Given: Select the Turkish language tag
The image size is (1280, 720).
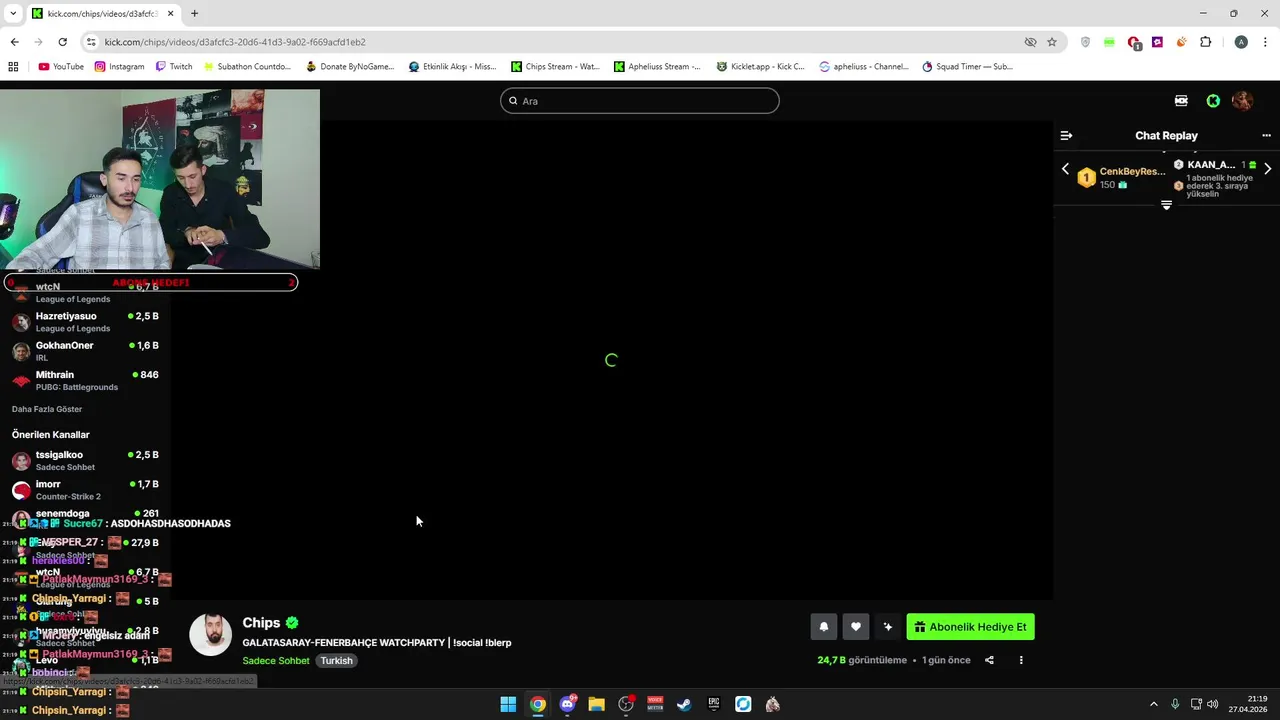Looking at the screenshot, I should pyautogui.click(x=337, y=661).
